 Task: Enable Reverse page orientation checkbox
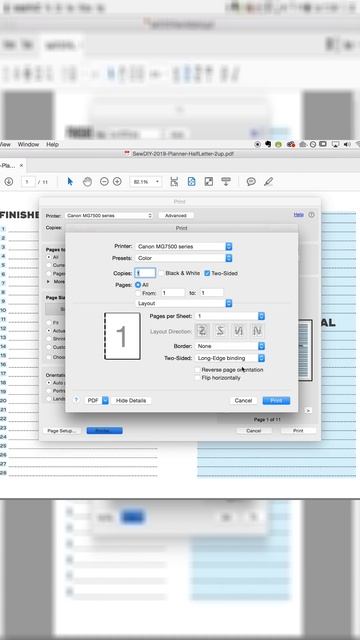(x=198, y=369)
